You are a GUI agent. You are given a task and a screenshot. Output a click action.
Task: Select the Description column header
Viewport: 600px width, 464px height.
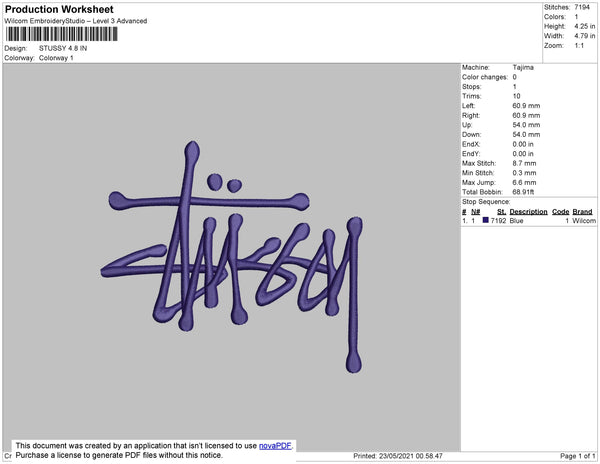(528, 212)
